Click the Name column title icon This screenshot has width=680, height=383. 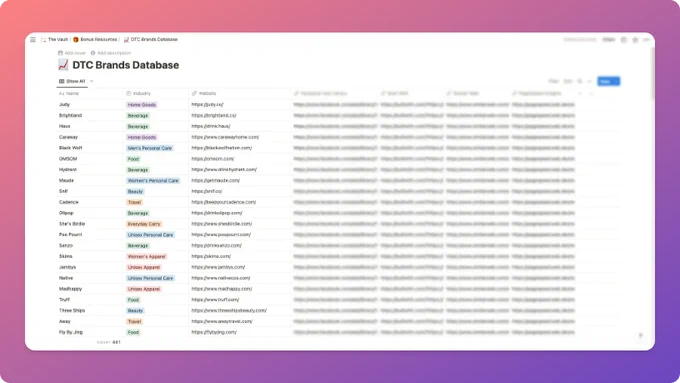pyautogui.click(x=62, y=93)
